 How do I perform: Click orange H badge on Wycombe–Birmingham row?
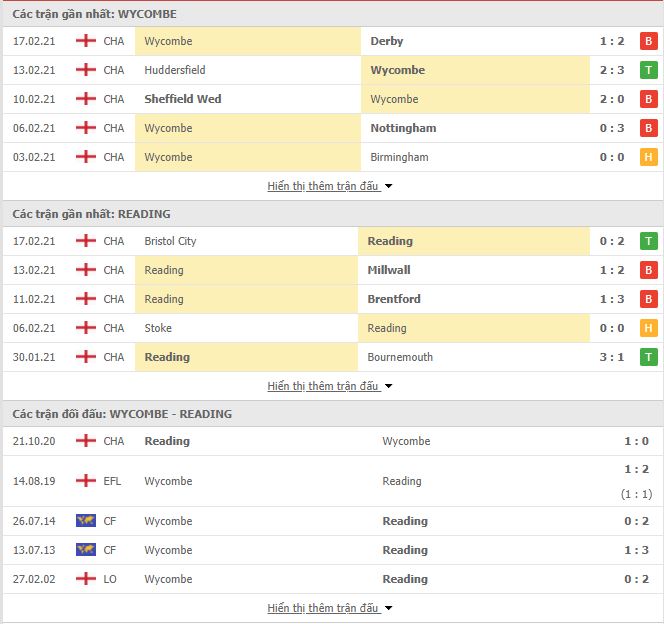648,157
